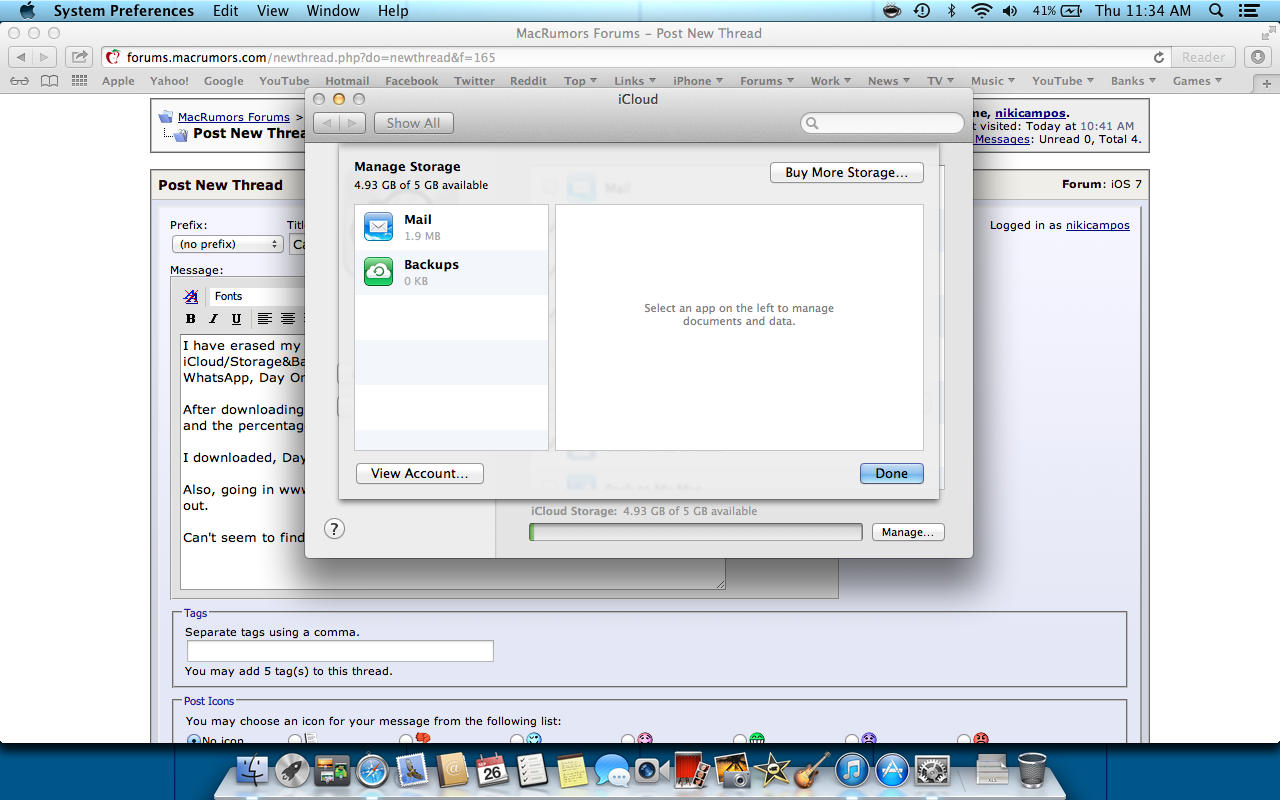Open Reminders checklist icon in Dock

point(531,771)
